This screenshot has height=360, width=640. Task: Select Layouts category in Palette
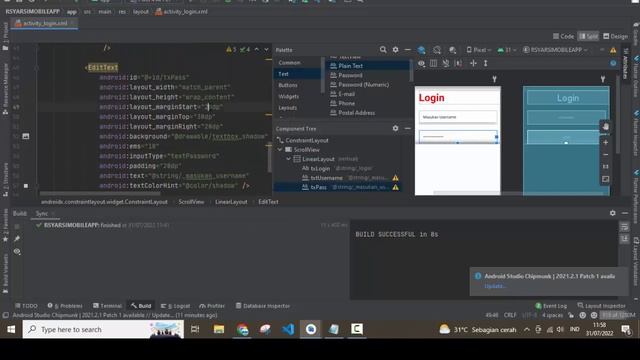pos(287,108)
